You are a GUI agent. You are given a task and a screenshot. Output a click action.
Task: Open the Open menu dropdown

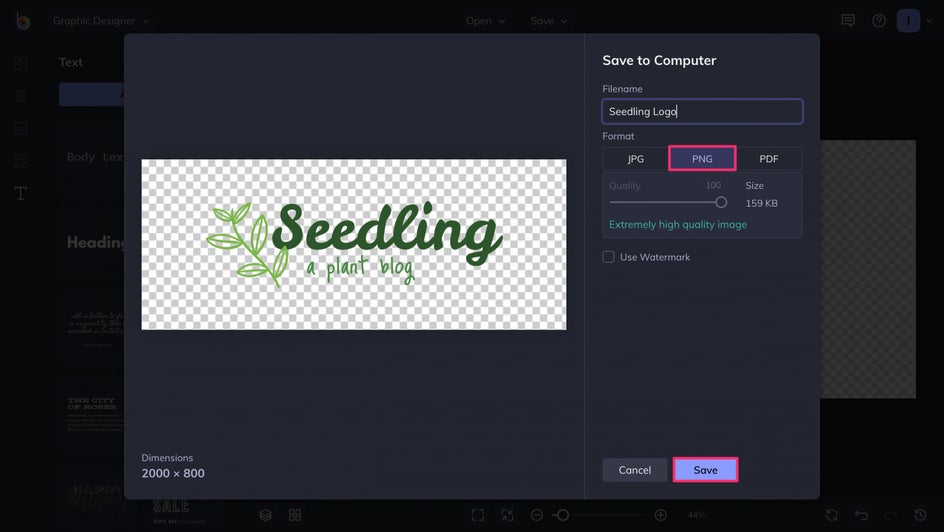[485, 20]
